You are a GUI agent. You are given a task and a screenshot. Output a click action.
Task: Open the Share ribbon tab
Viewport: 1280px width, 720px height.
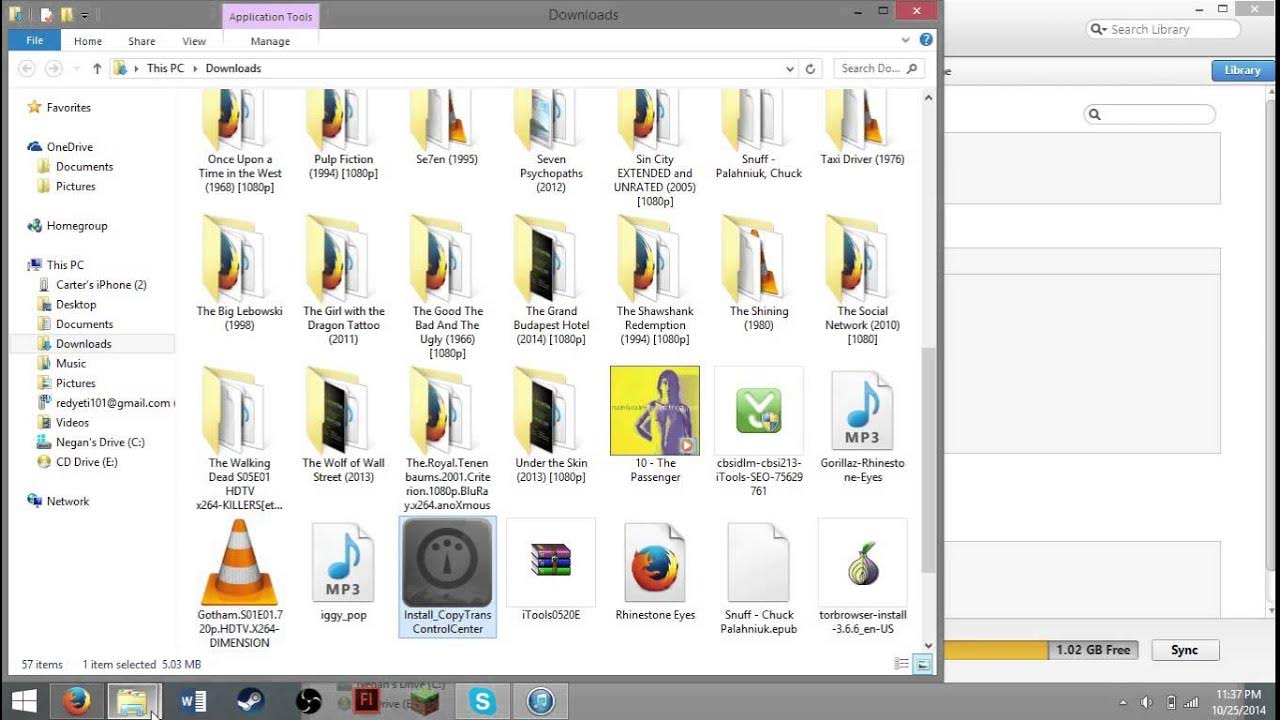(142, 41)
